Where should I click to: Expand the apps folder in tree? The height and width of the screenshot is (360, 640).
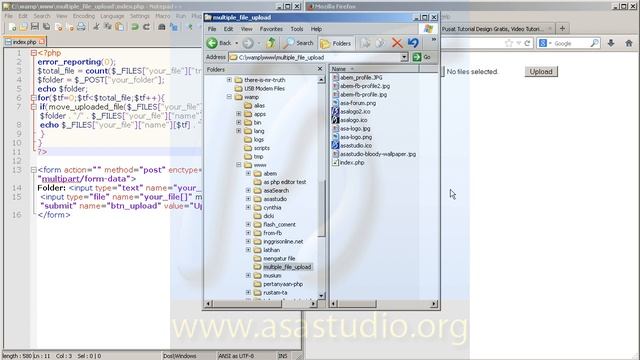point(239,114)
